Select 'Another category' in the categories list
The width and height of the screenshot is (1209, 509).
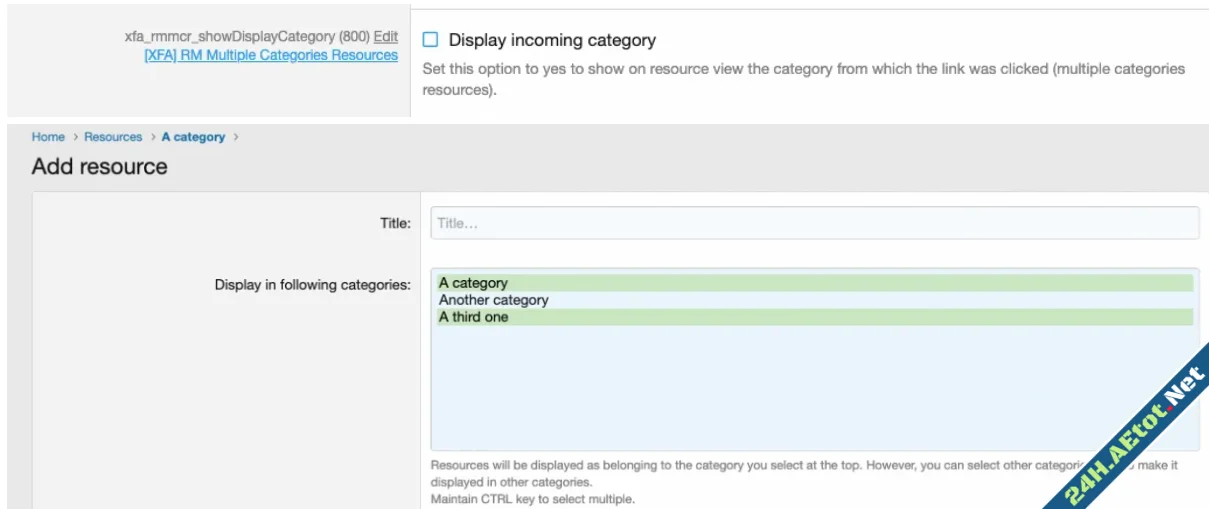[493, 300]
